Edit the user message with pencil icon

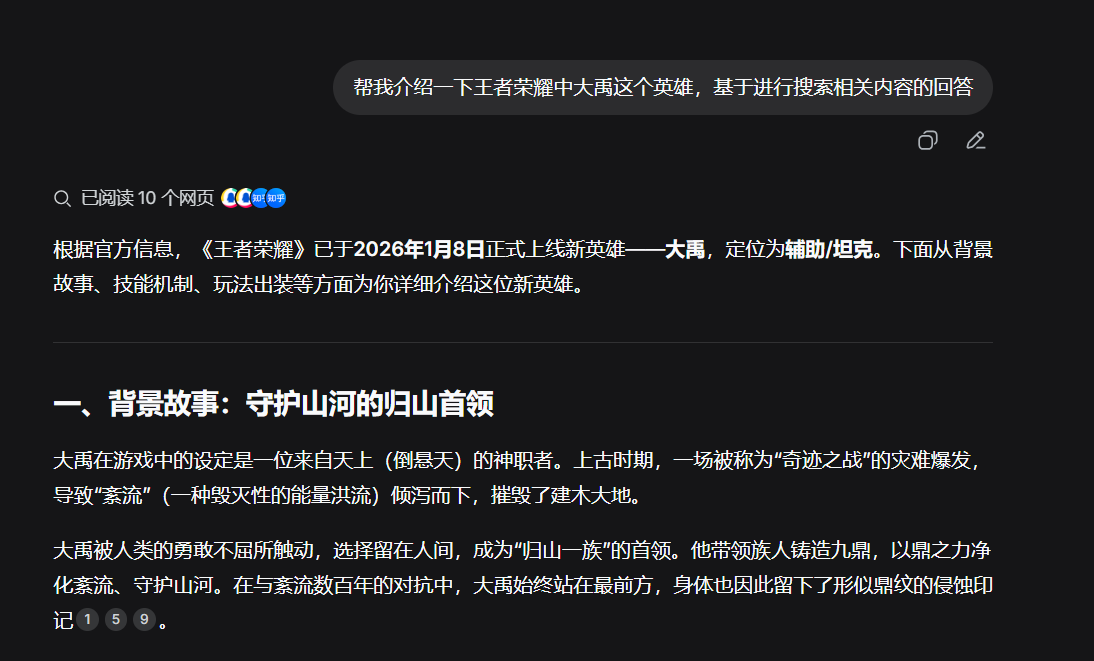[975, 141]
